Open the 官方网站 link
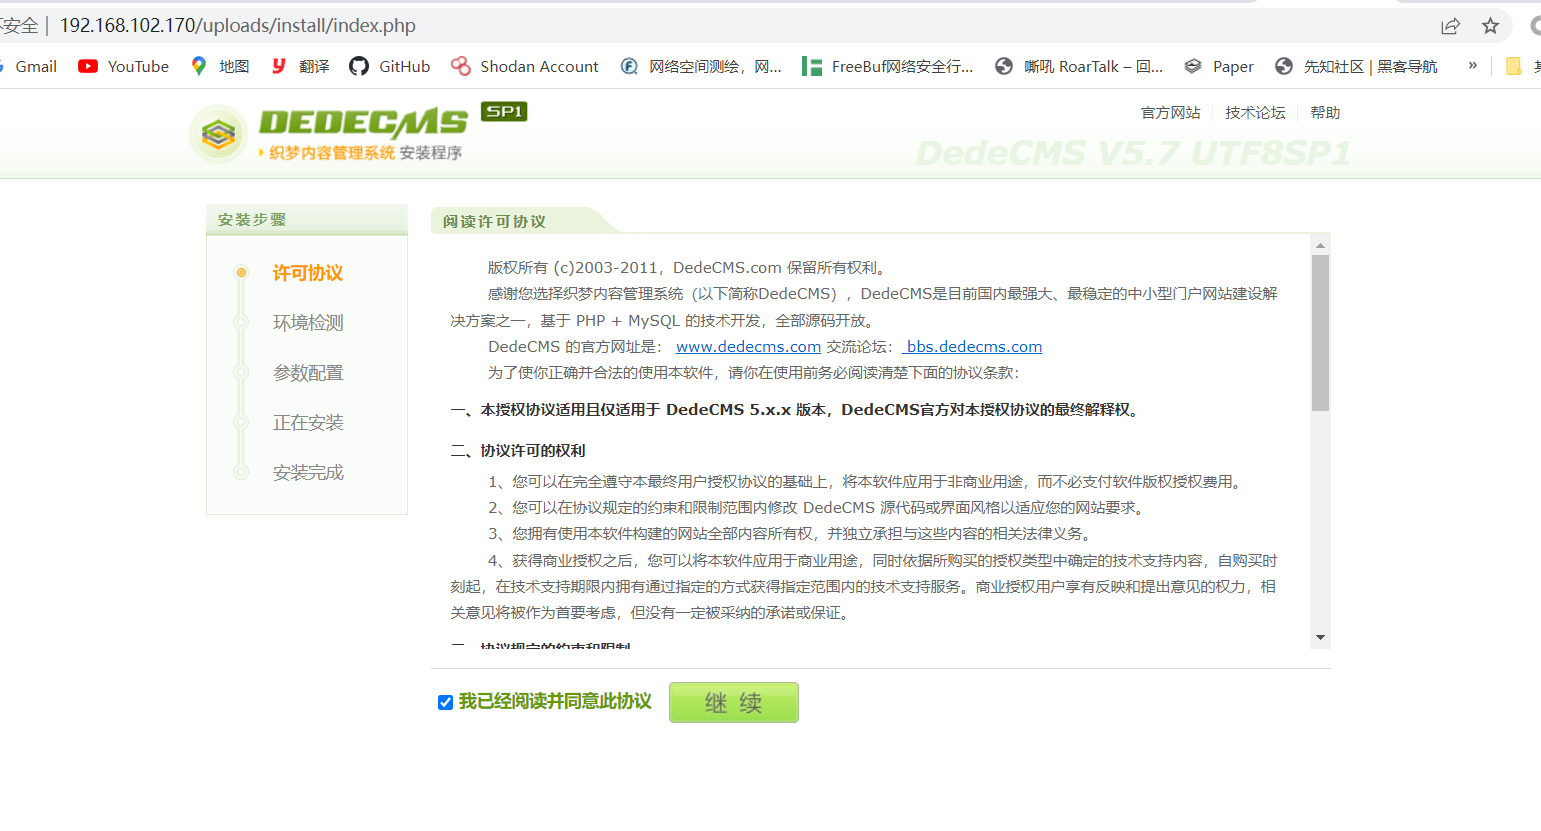The height and width of the screenshot is (831, 1541). 1170,112
